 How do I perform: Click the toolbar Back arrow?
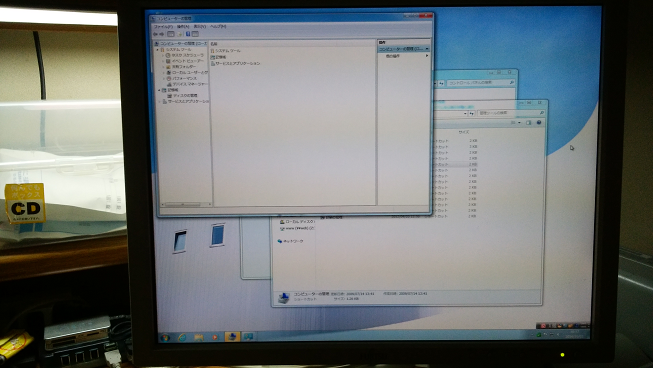155,34
